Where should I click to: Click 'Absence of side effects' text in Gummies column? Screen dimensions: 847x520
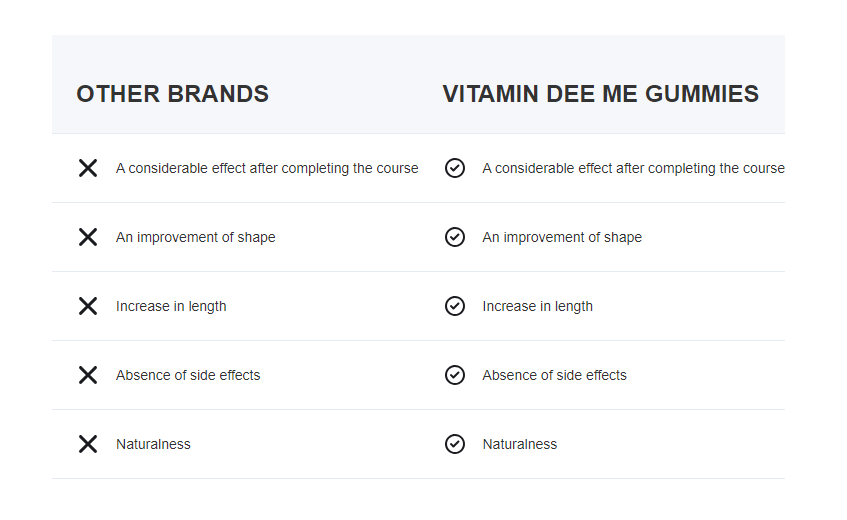click(x=554, y=375)
